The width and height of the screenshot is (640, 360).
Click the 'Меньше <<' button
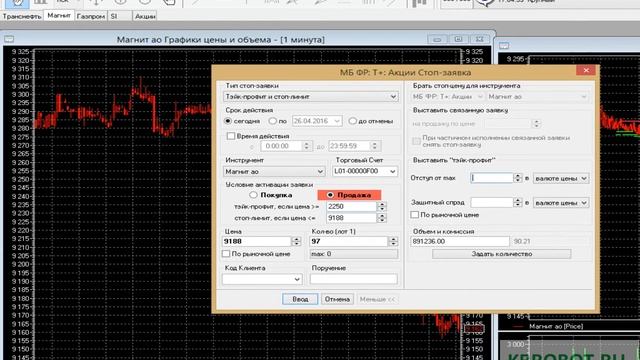[377, 299]
